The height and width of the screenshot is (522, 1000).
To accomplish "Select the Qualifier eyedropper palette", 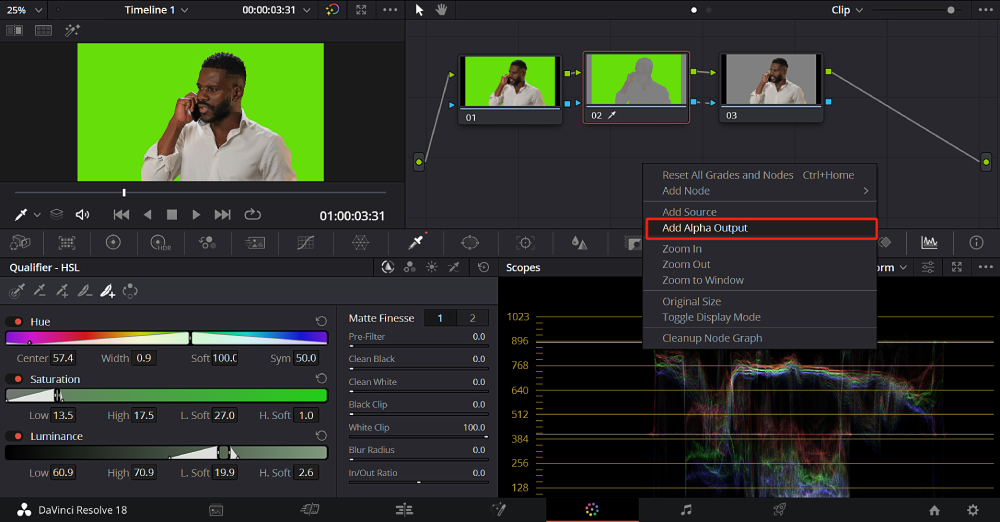I will 416,242.
